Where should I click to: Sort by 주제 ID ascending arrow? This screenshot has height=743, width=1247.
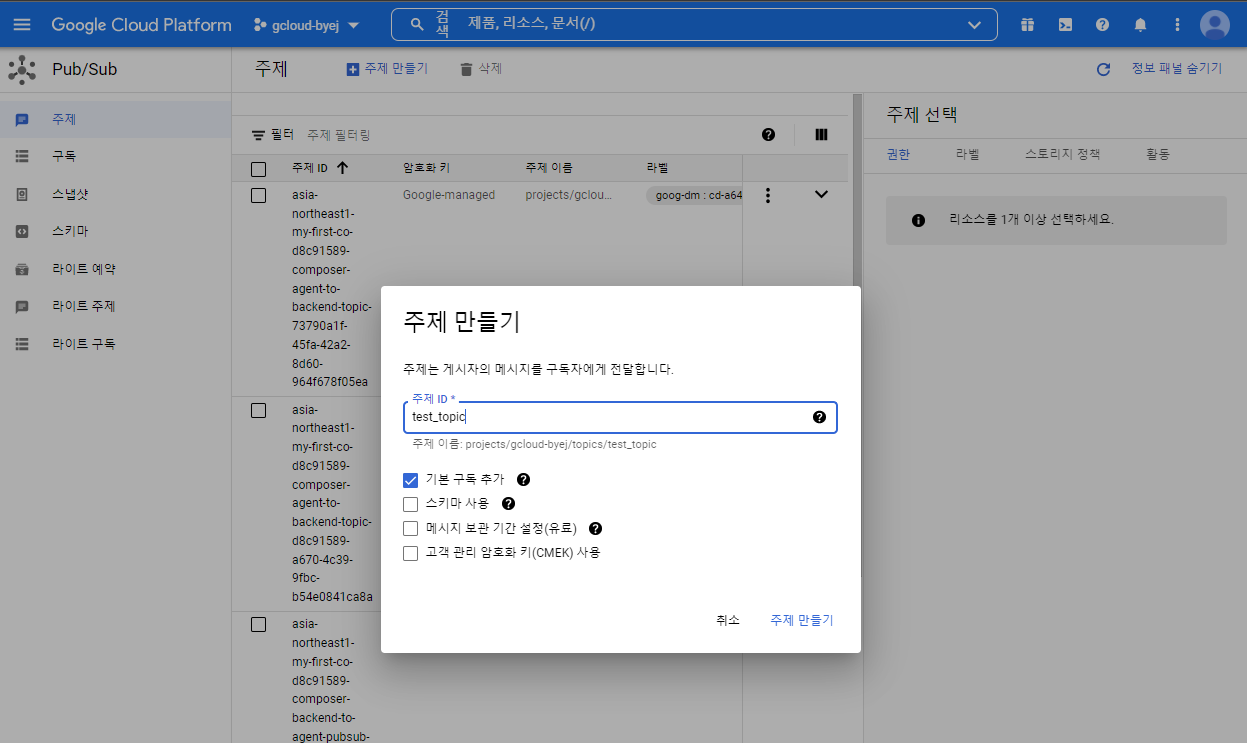(x=343, y=168)
